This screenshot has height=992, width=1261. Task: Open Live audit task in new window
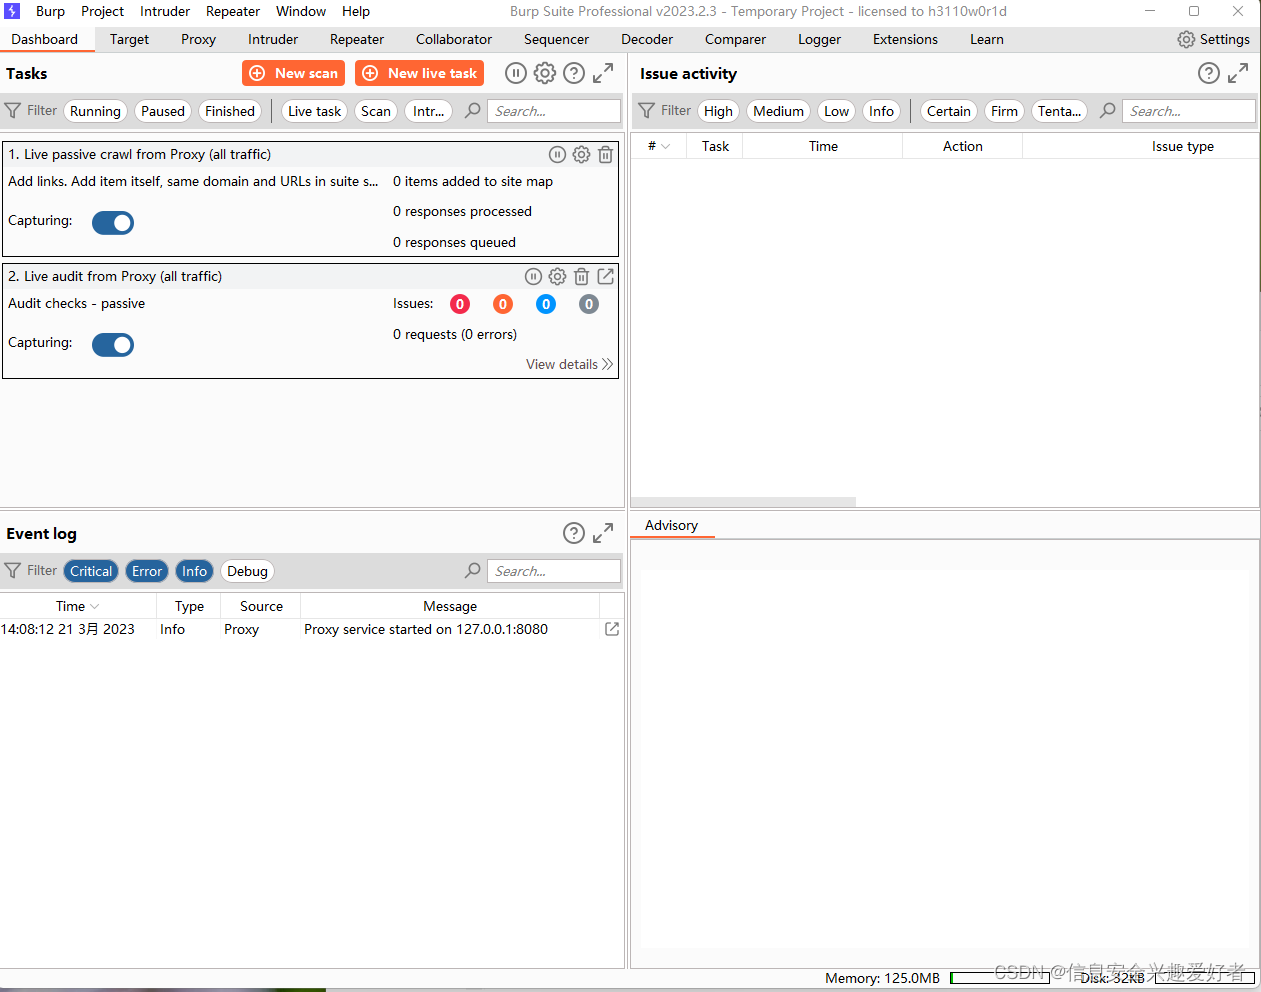[x=605, y=276]
